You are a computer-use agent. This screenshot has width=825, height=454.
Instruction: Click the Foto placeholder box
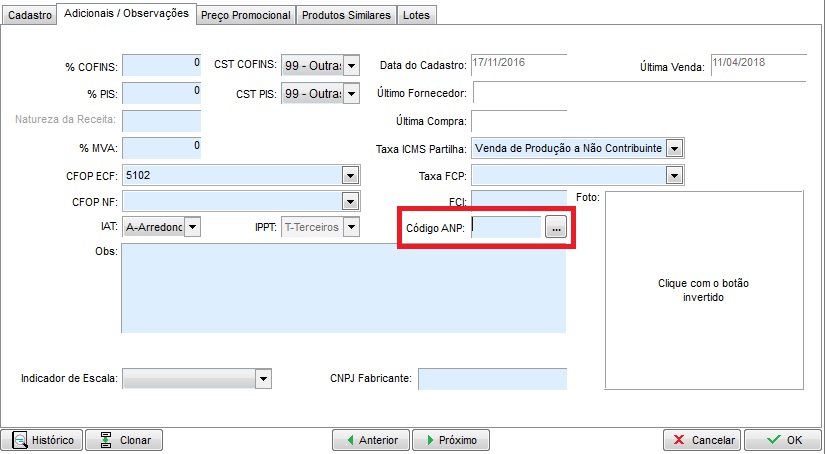[x=704, y=291]
